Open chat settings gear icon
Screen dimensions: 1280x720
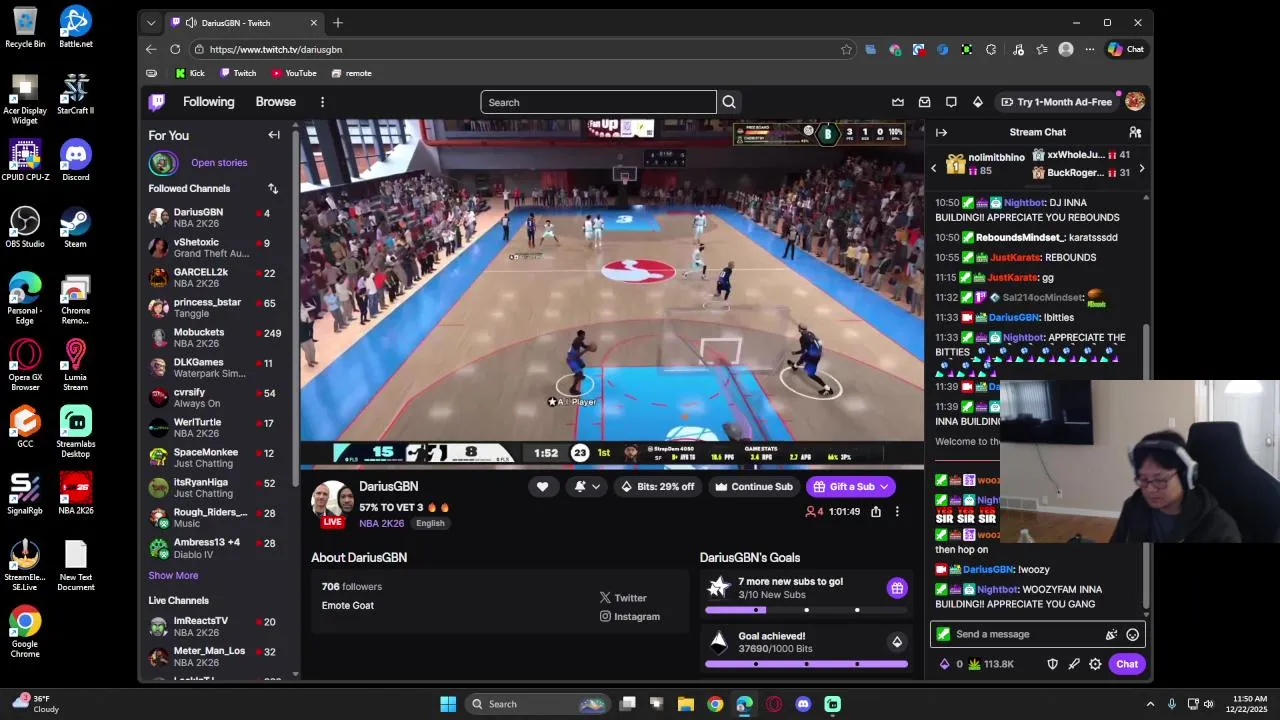[x=1095, y=664]
